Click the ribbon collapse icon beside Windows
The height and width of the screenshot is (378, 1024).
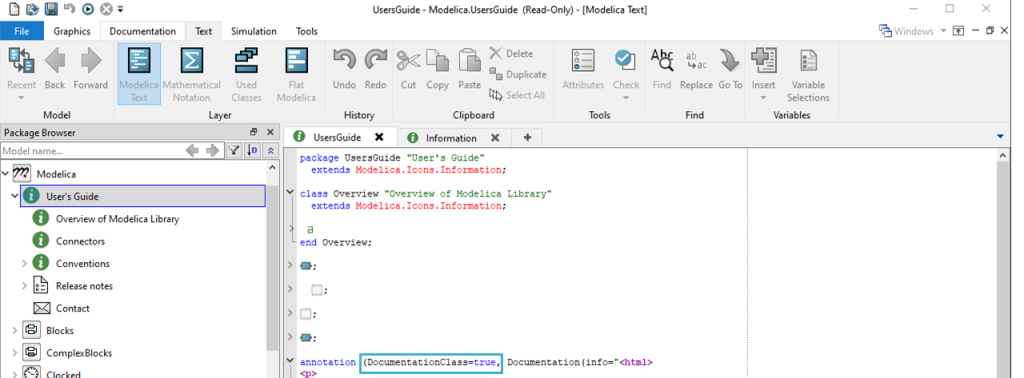pos(958,31)
